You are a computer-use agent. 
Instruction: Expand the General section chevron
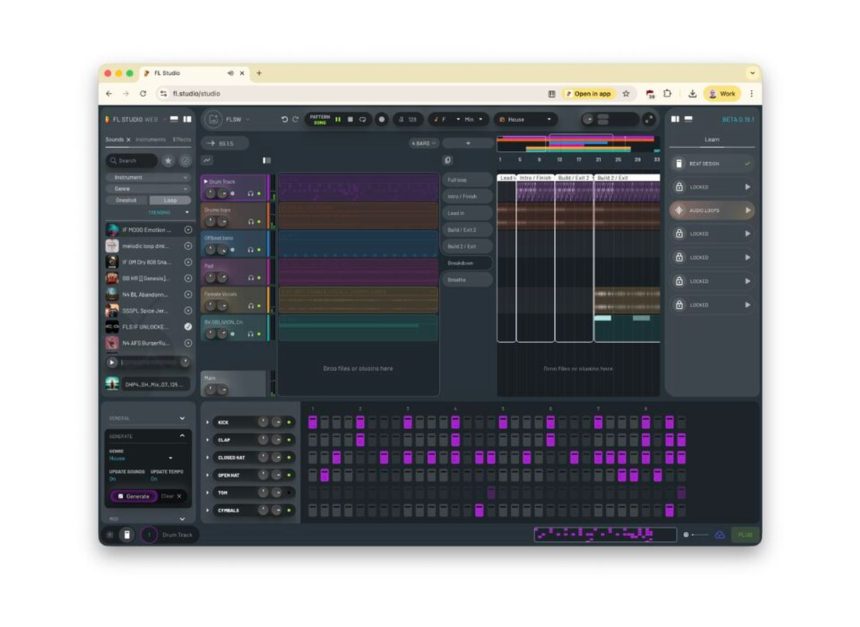click(x=182, y=419)
